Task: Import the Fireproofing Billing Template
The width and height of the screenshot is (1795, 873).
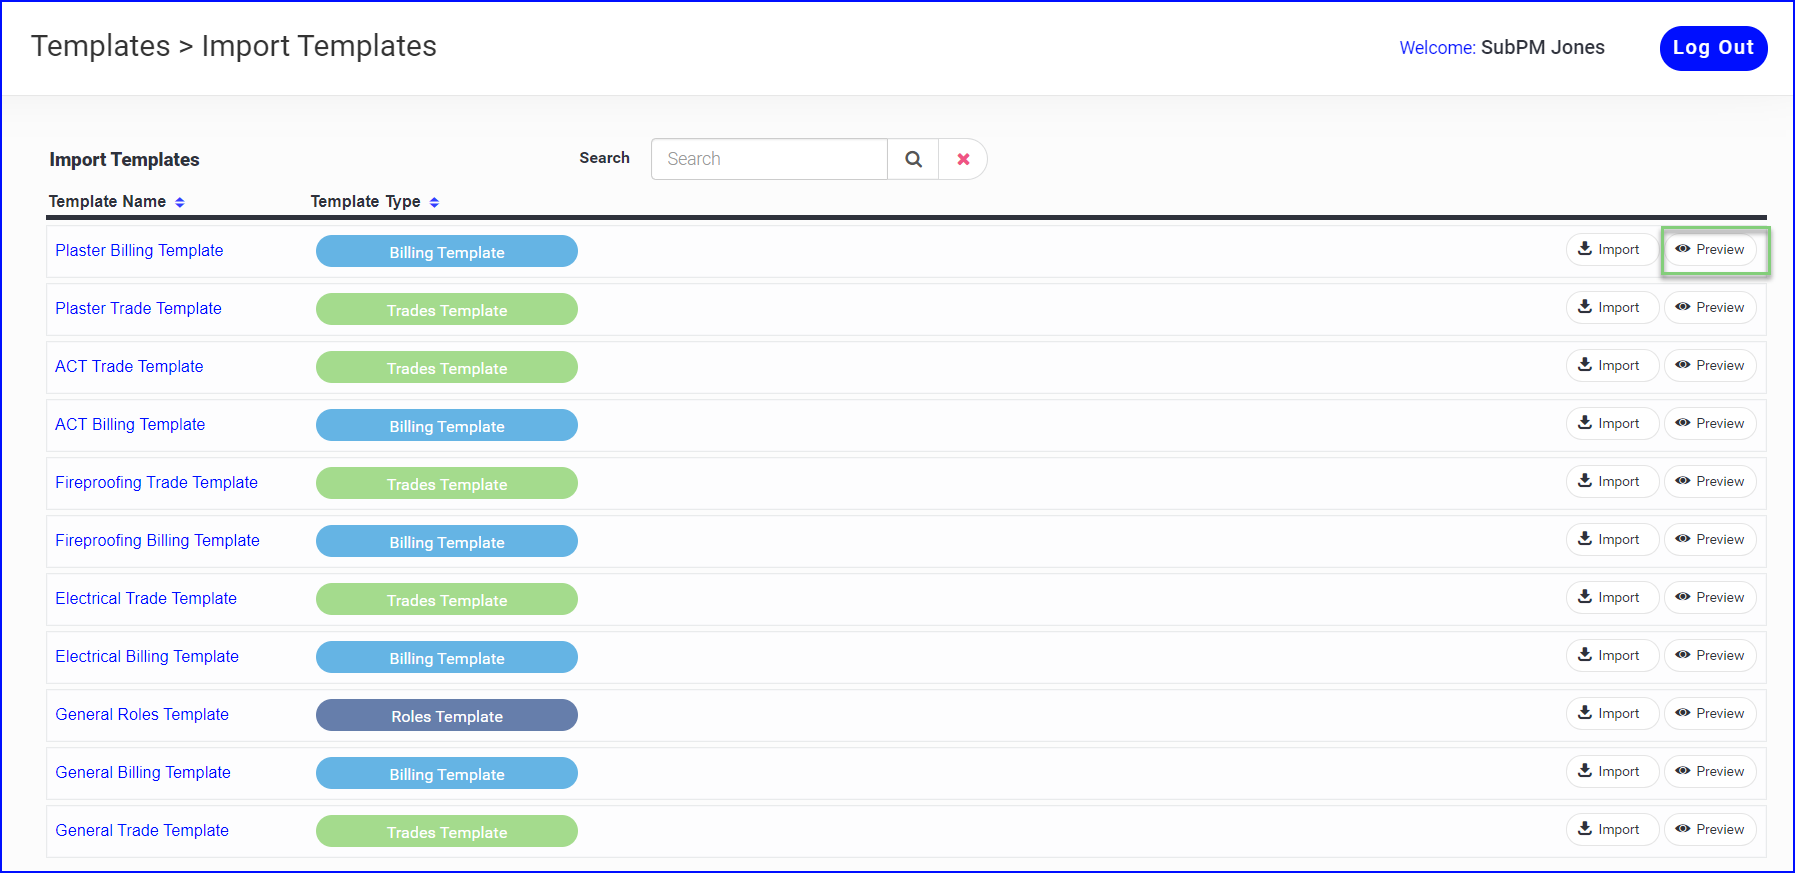Action: 1611,540
